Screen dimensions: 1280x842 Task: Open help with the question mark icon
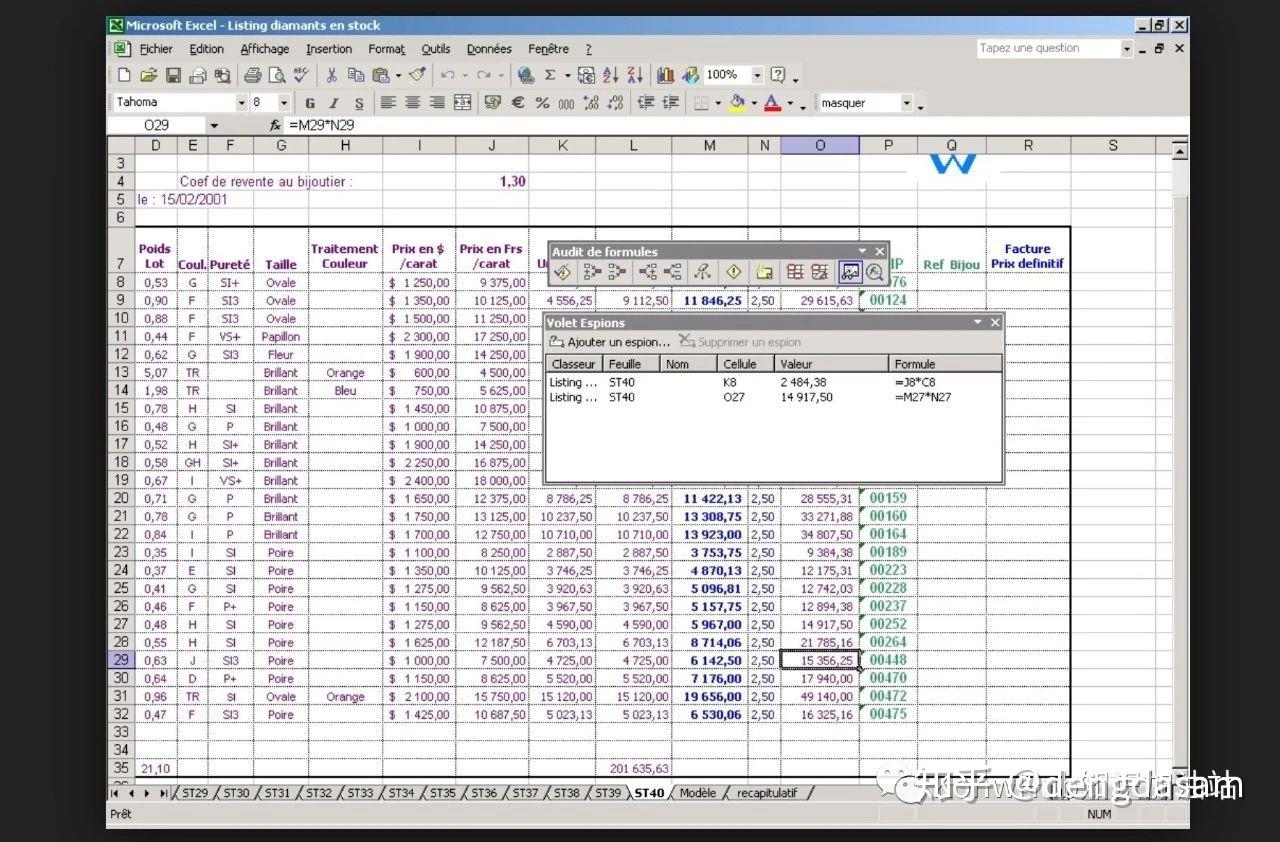(x=778, y=76)
